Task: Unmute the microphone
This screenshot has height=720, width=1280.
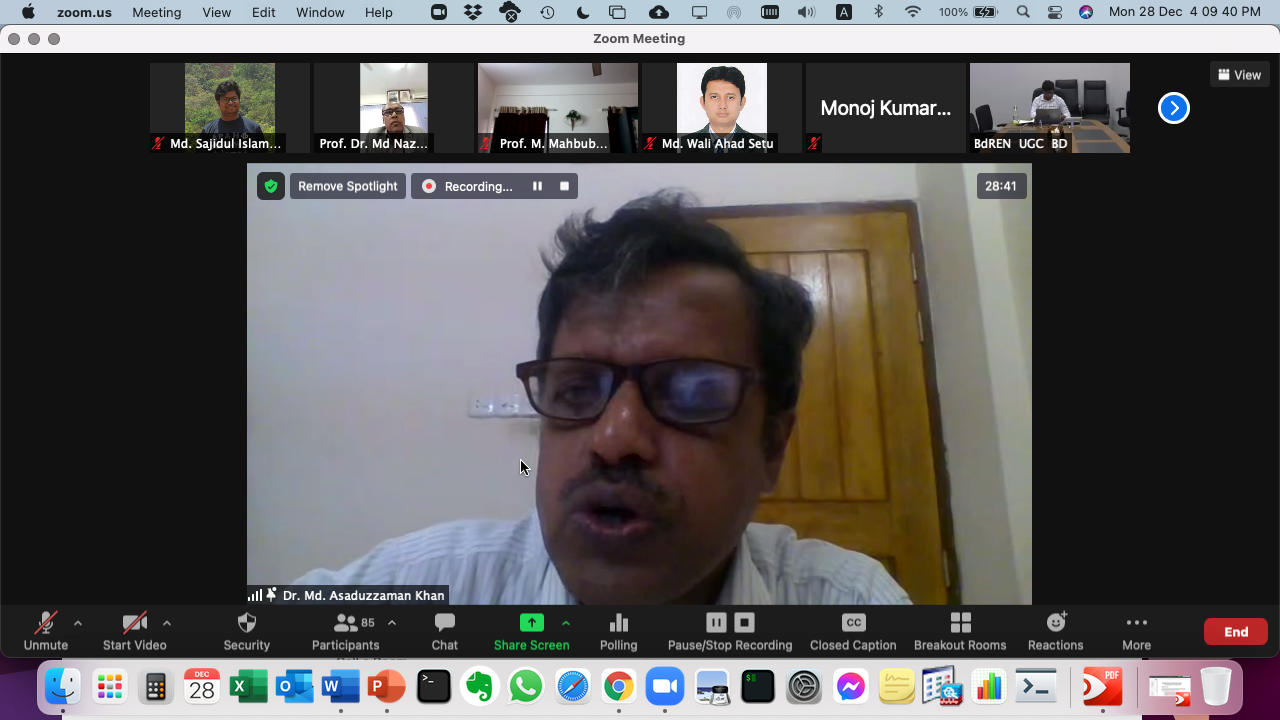Action: (x=45, y=623)
